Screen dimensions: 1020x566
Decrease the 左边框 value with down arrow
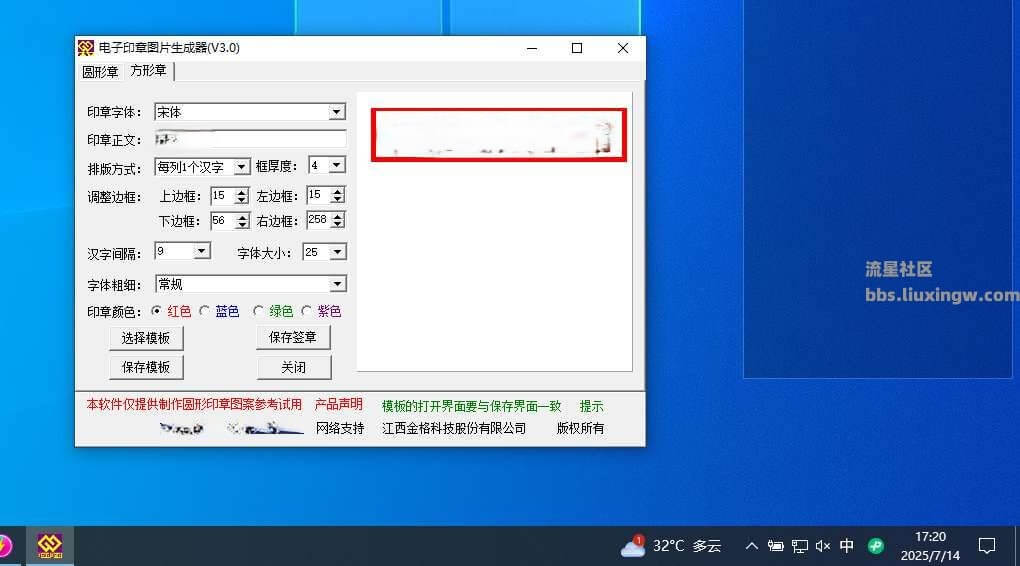[x=337, y=199]
